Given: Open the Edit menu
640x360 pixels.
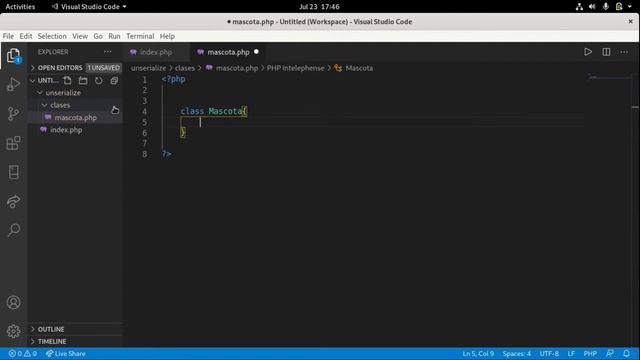Looking at the screenshot, I should click(x=26, y=36).
